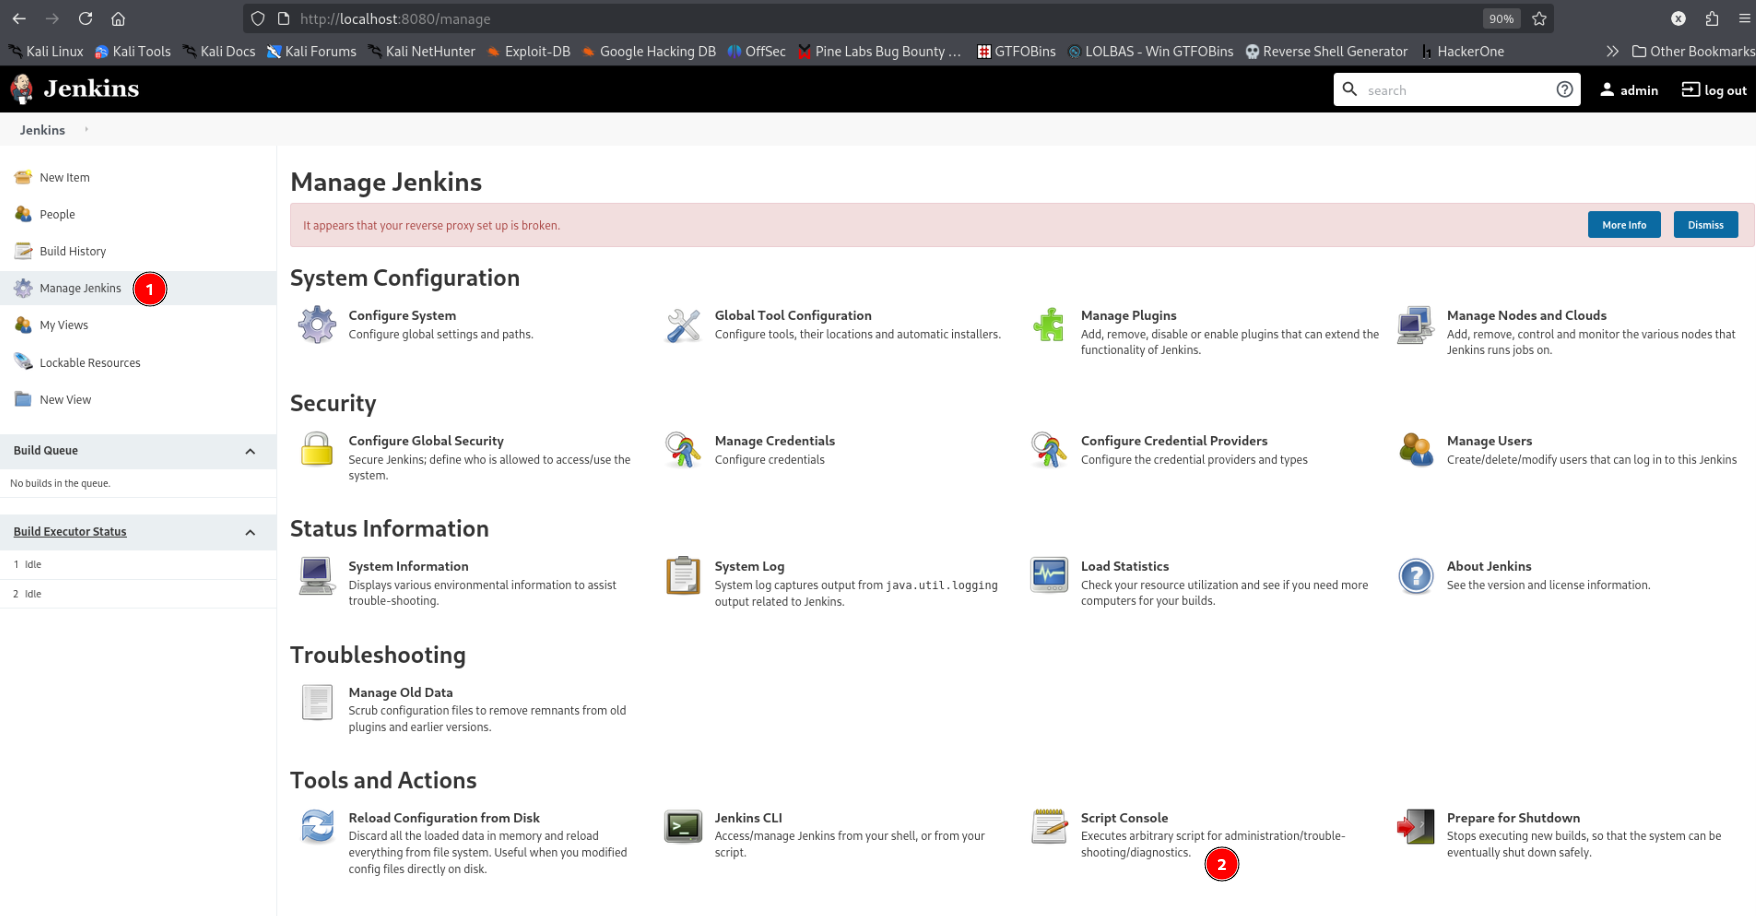Focus the Jenkins search box
1756x916 pixels.
1456,90
